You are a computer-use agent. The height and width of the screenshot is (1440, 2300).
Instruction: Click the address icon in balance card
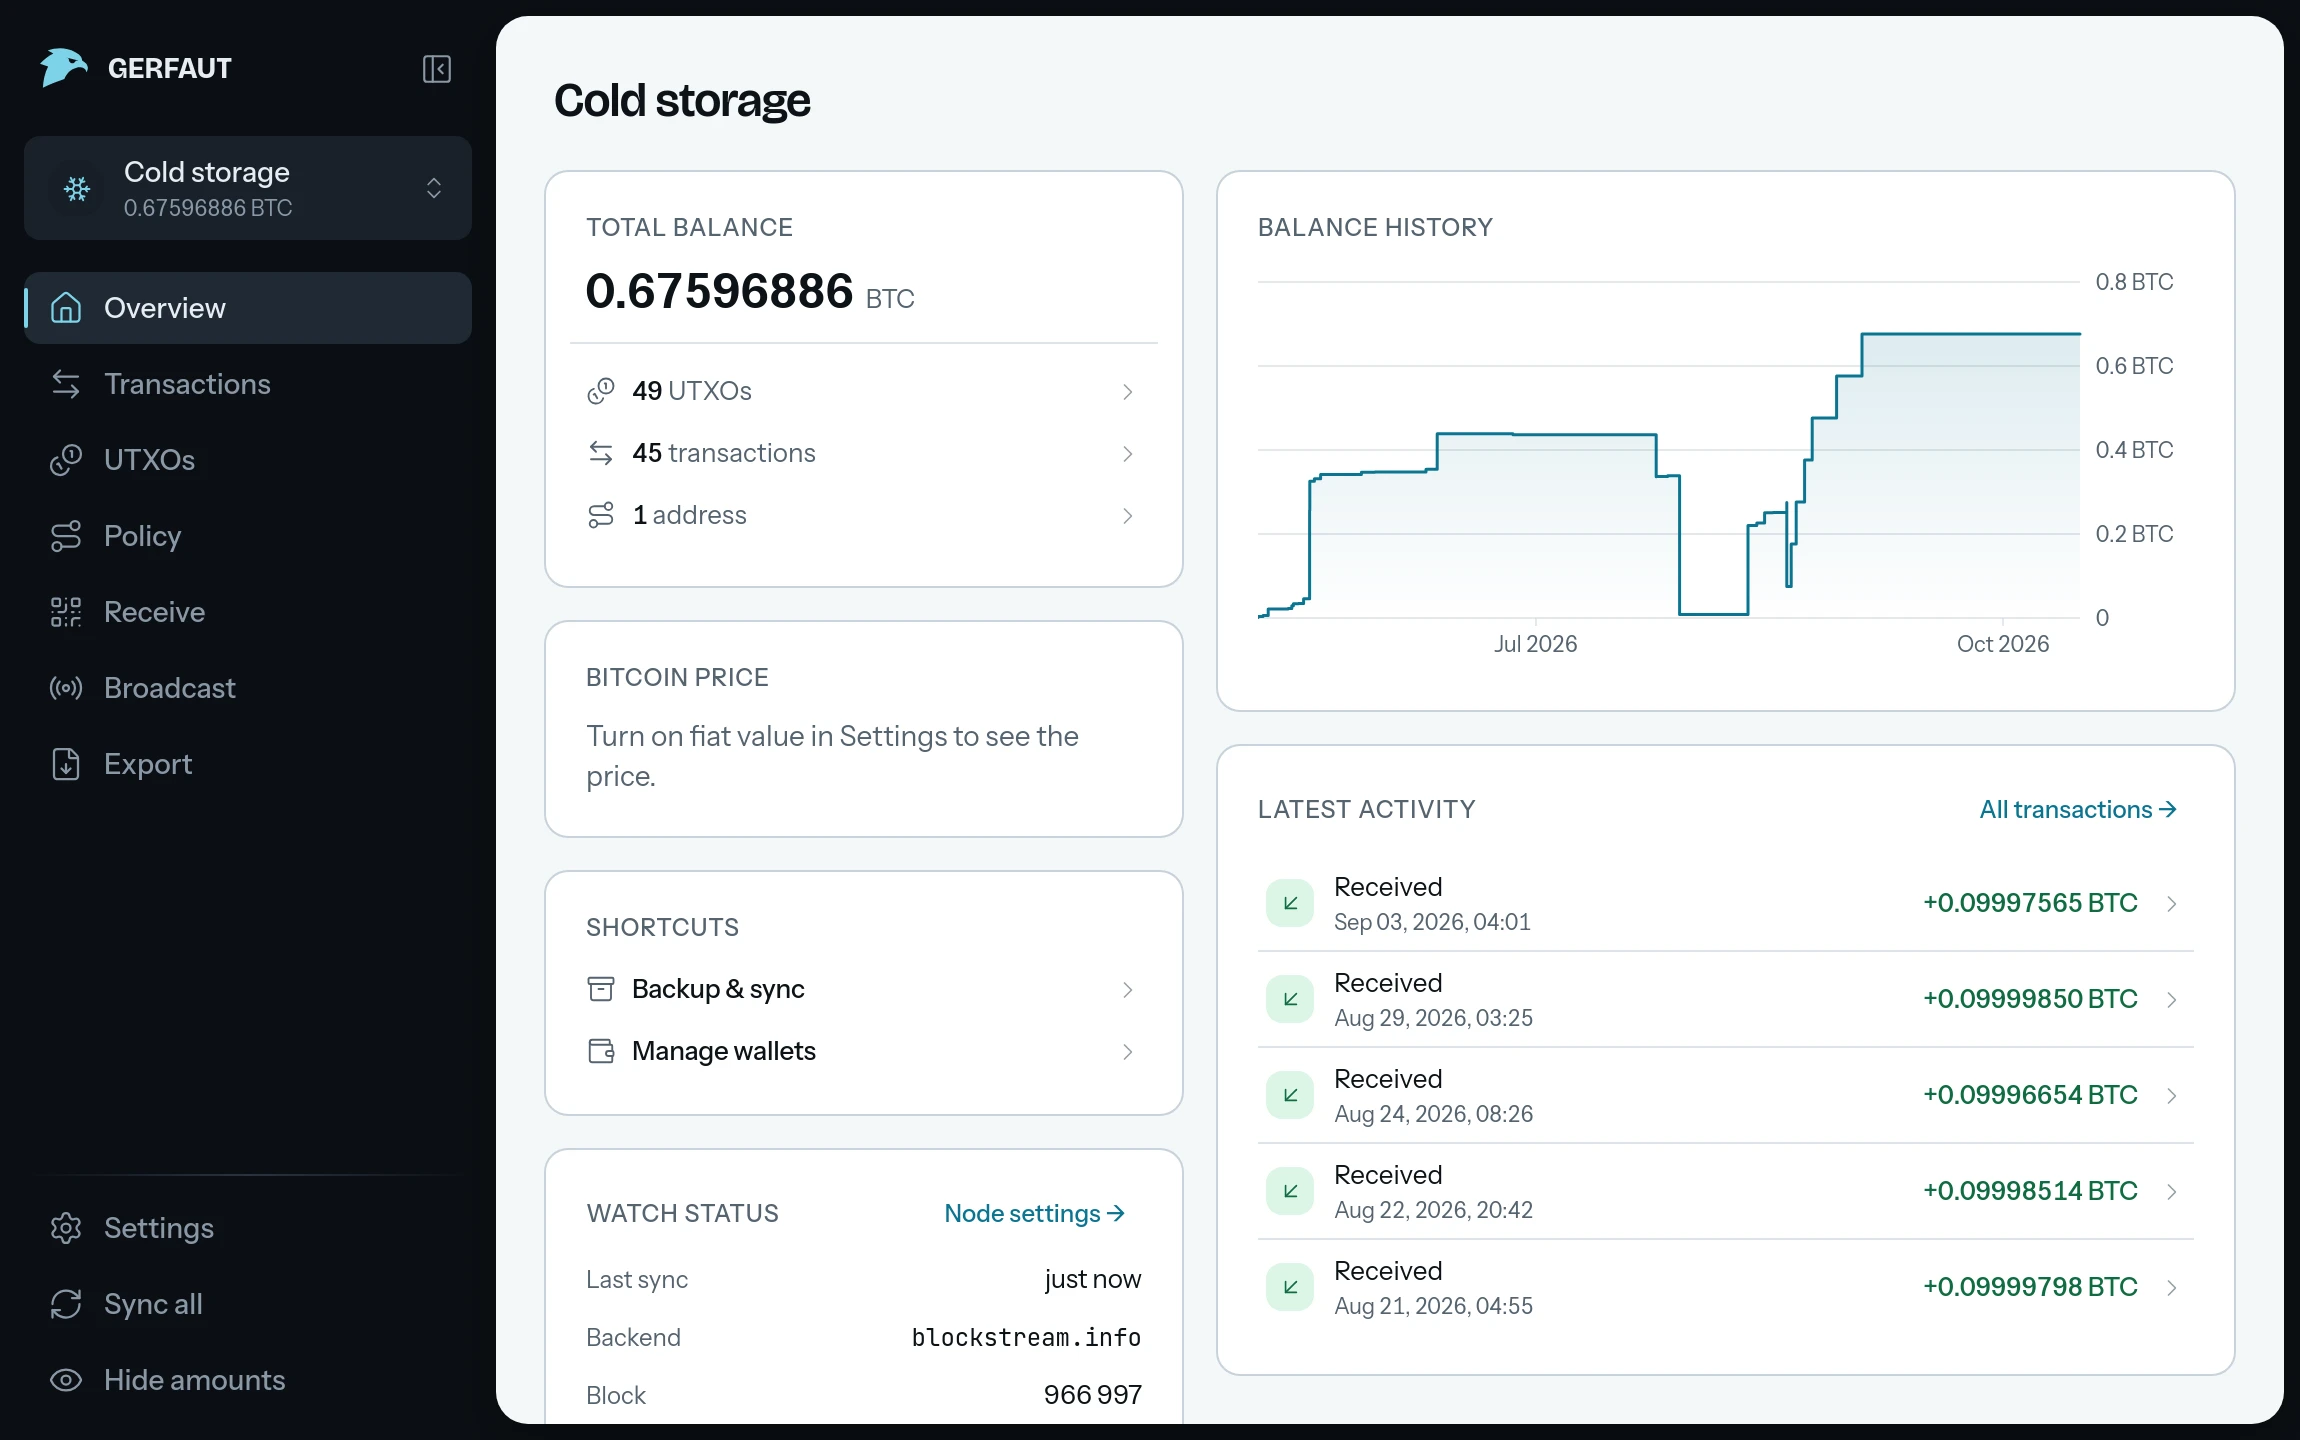(601, 515)
